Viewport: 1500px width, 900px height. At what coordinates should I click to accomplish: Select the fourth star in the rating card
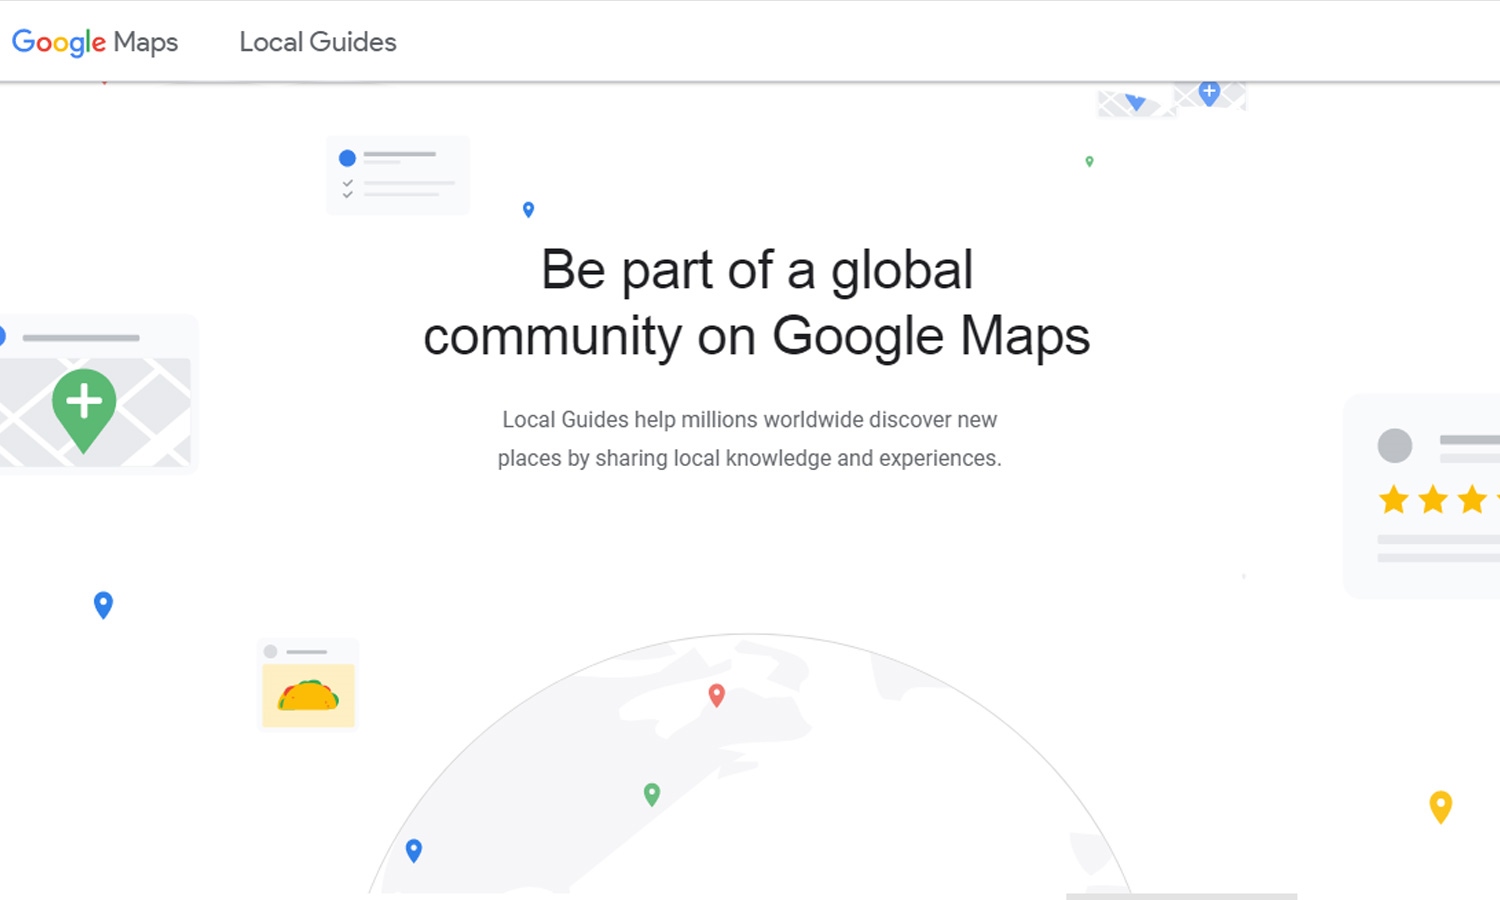(1496, 500)
